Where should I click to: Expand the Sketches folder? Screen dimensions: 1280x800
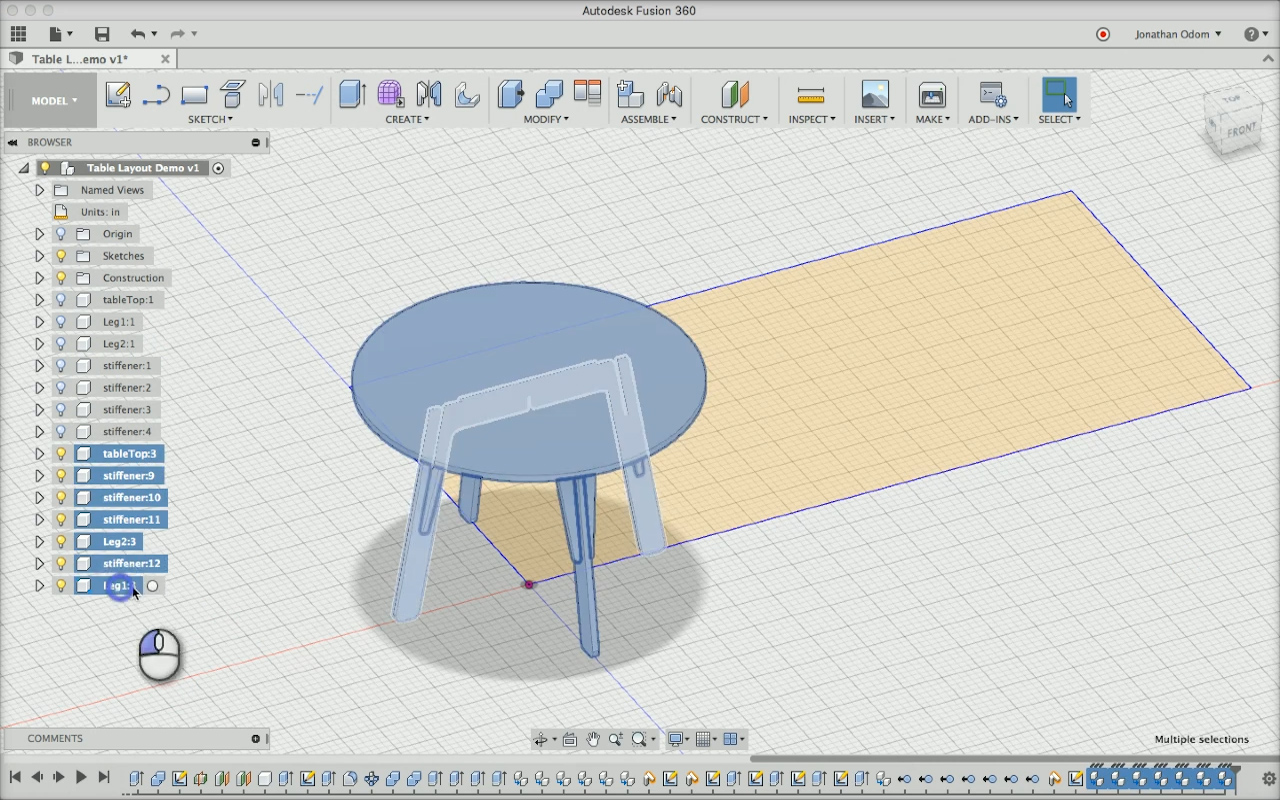coord(40,255)
